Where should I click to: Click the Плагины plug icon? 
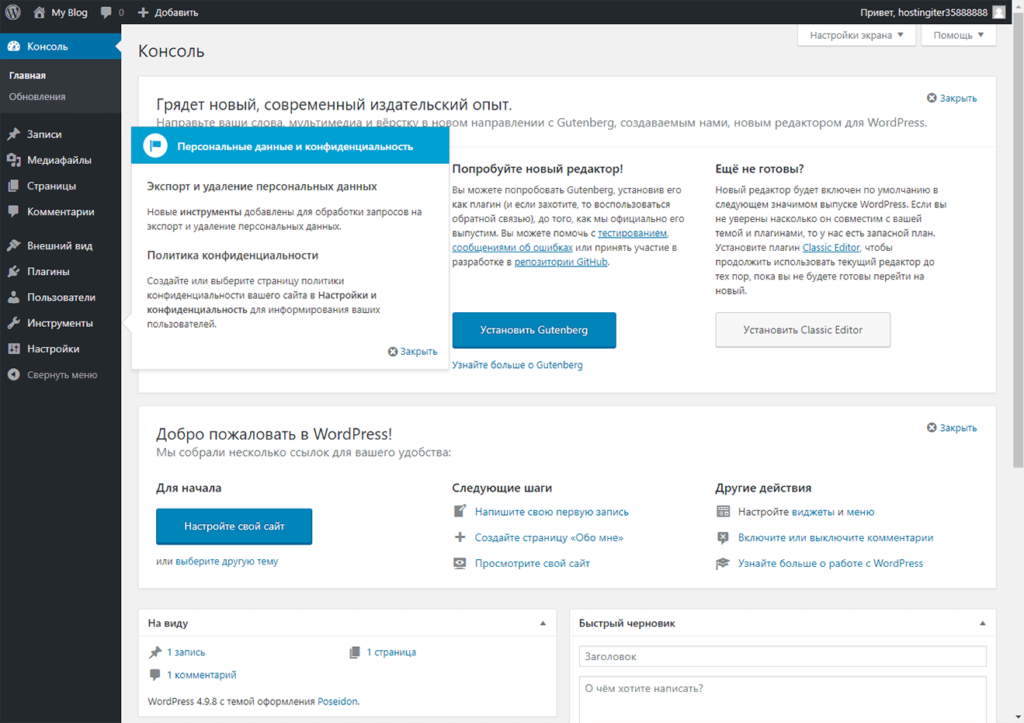[x=14, y=272]
